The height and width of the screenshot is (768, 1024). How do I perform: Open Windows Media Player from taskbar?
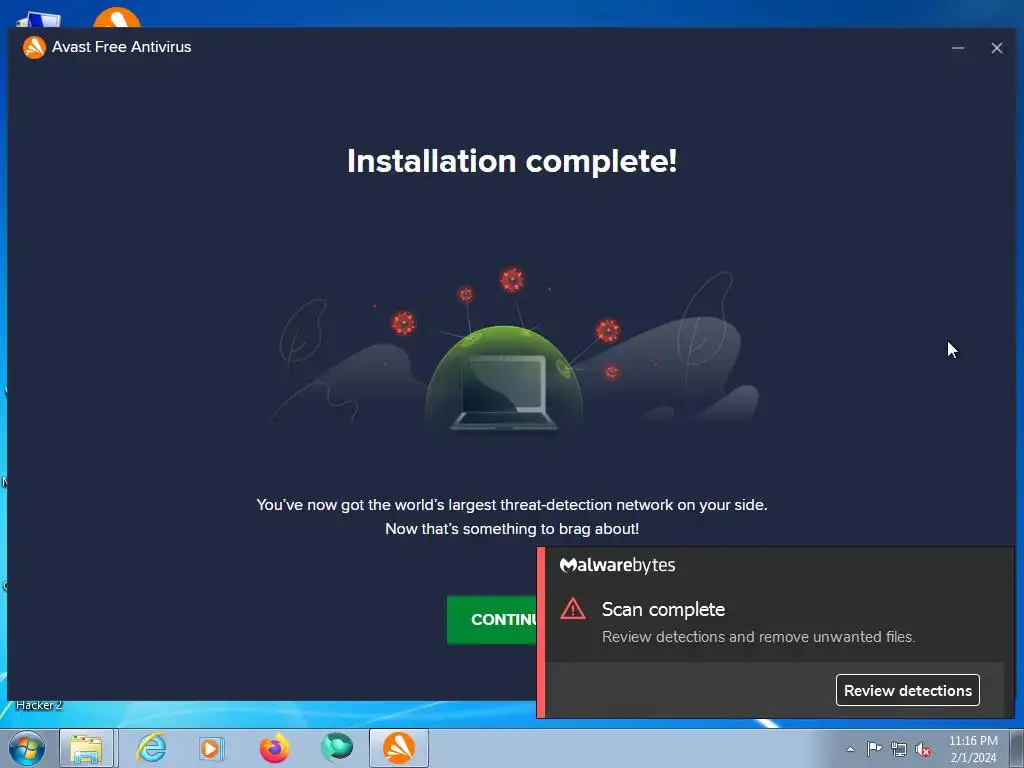click(x=212, y=748)
